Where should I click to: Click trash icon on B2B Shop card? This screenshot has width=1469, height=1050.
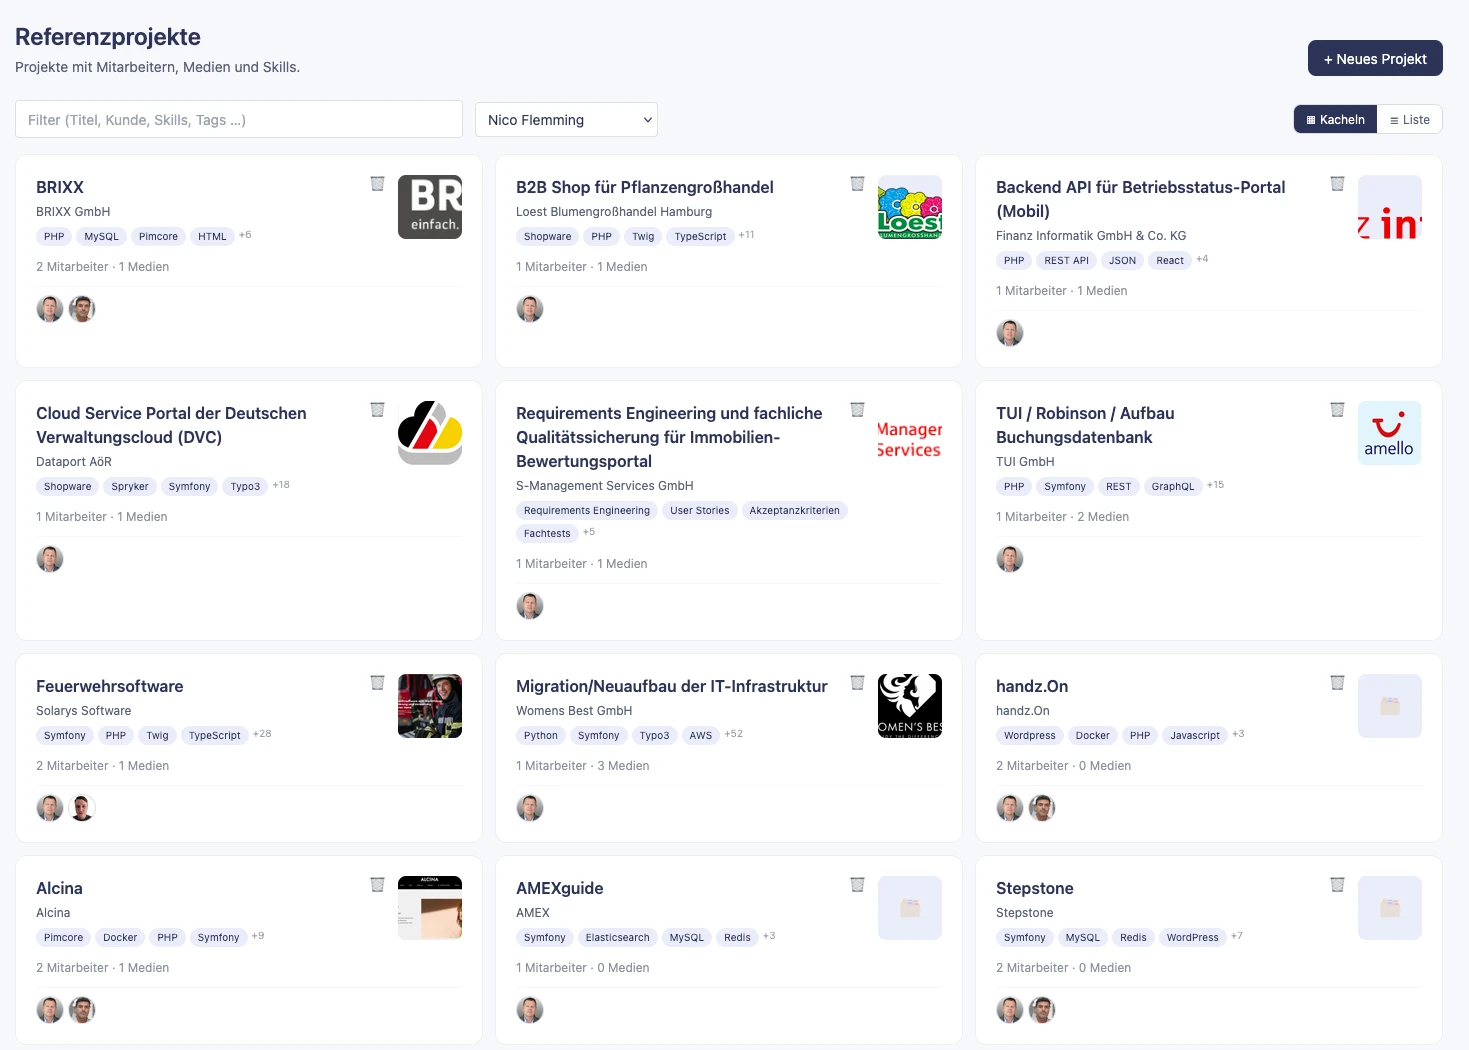pyautogui.click(x=857, y=183)
